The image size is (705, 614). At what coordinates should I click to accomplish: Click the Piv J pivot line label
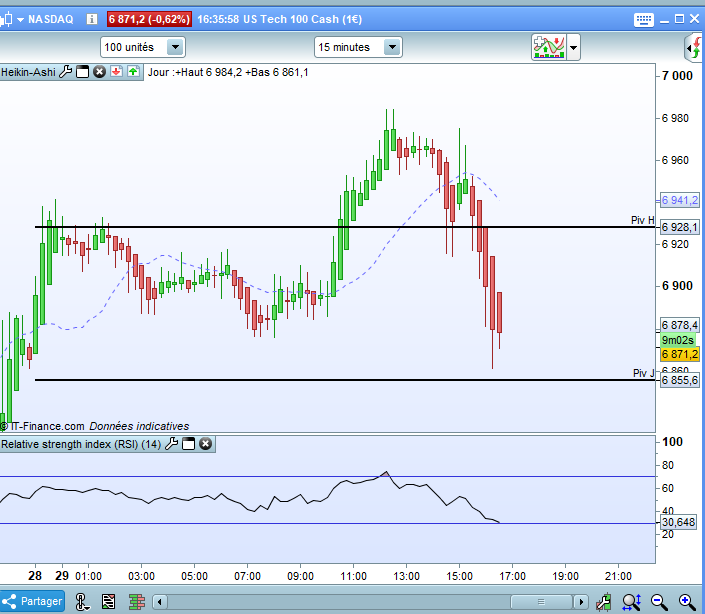pyautogui.click(x=643, y=373)
